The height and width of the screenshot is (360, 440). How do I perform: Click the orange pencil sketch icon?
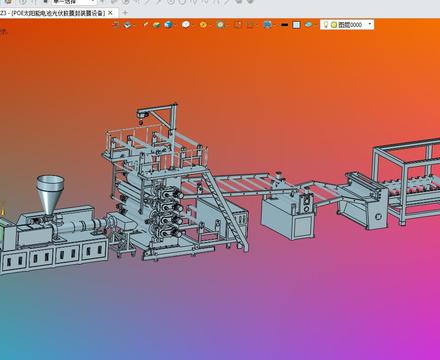pos(145,24)
